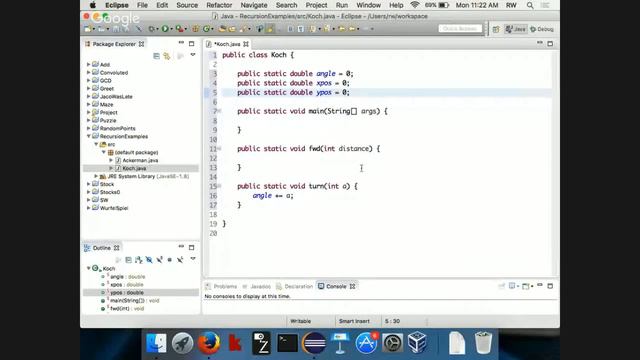
Task: Select the Javadoc tab
Action: (257, 287)
